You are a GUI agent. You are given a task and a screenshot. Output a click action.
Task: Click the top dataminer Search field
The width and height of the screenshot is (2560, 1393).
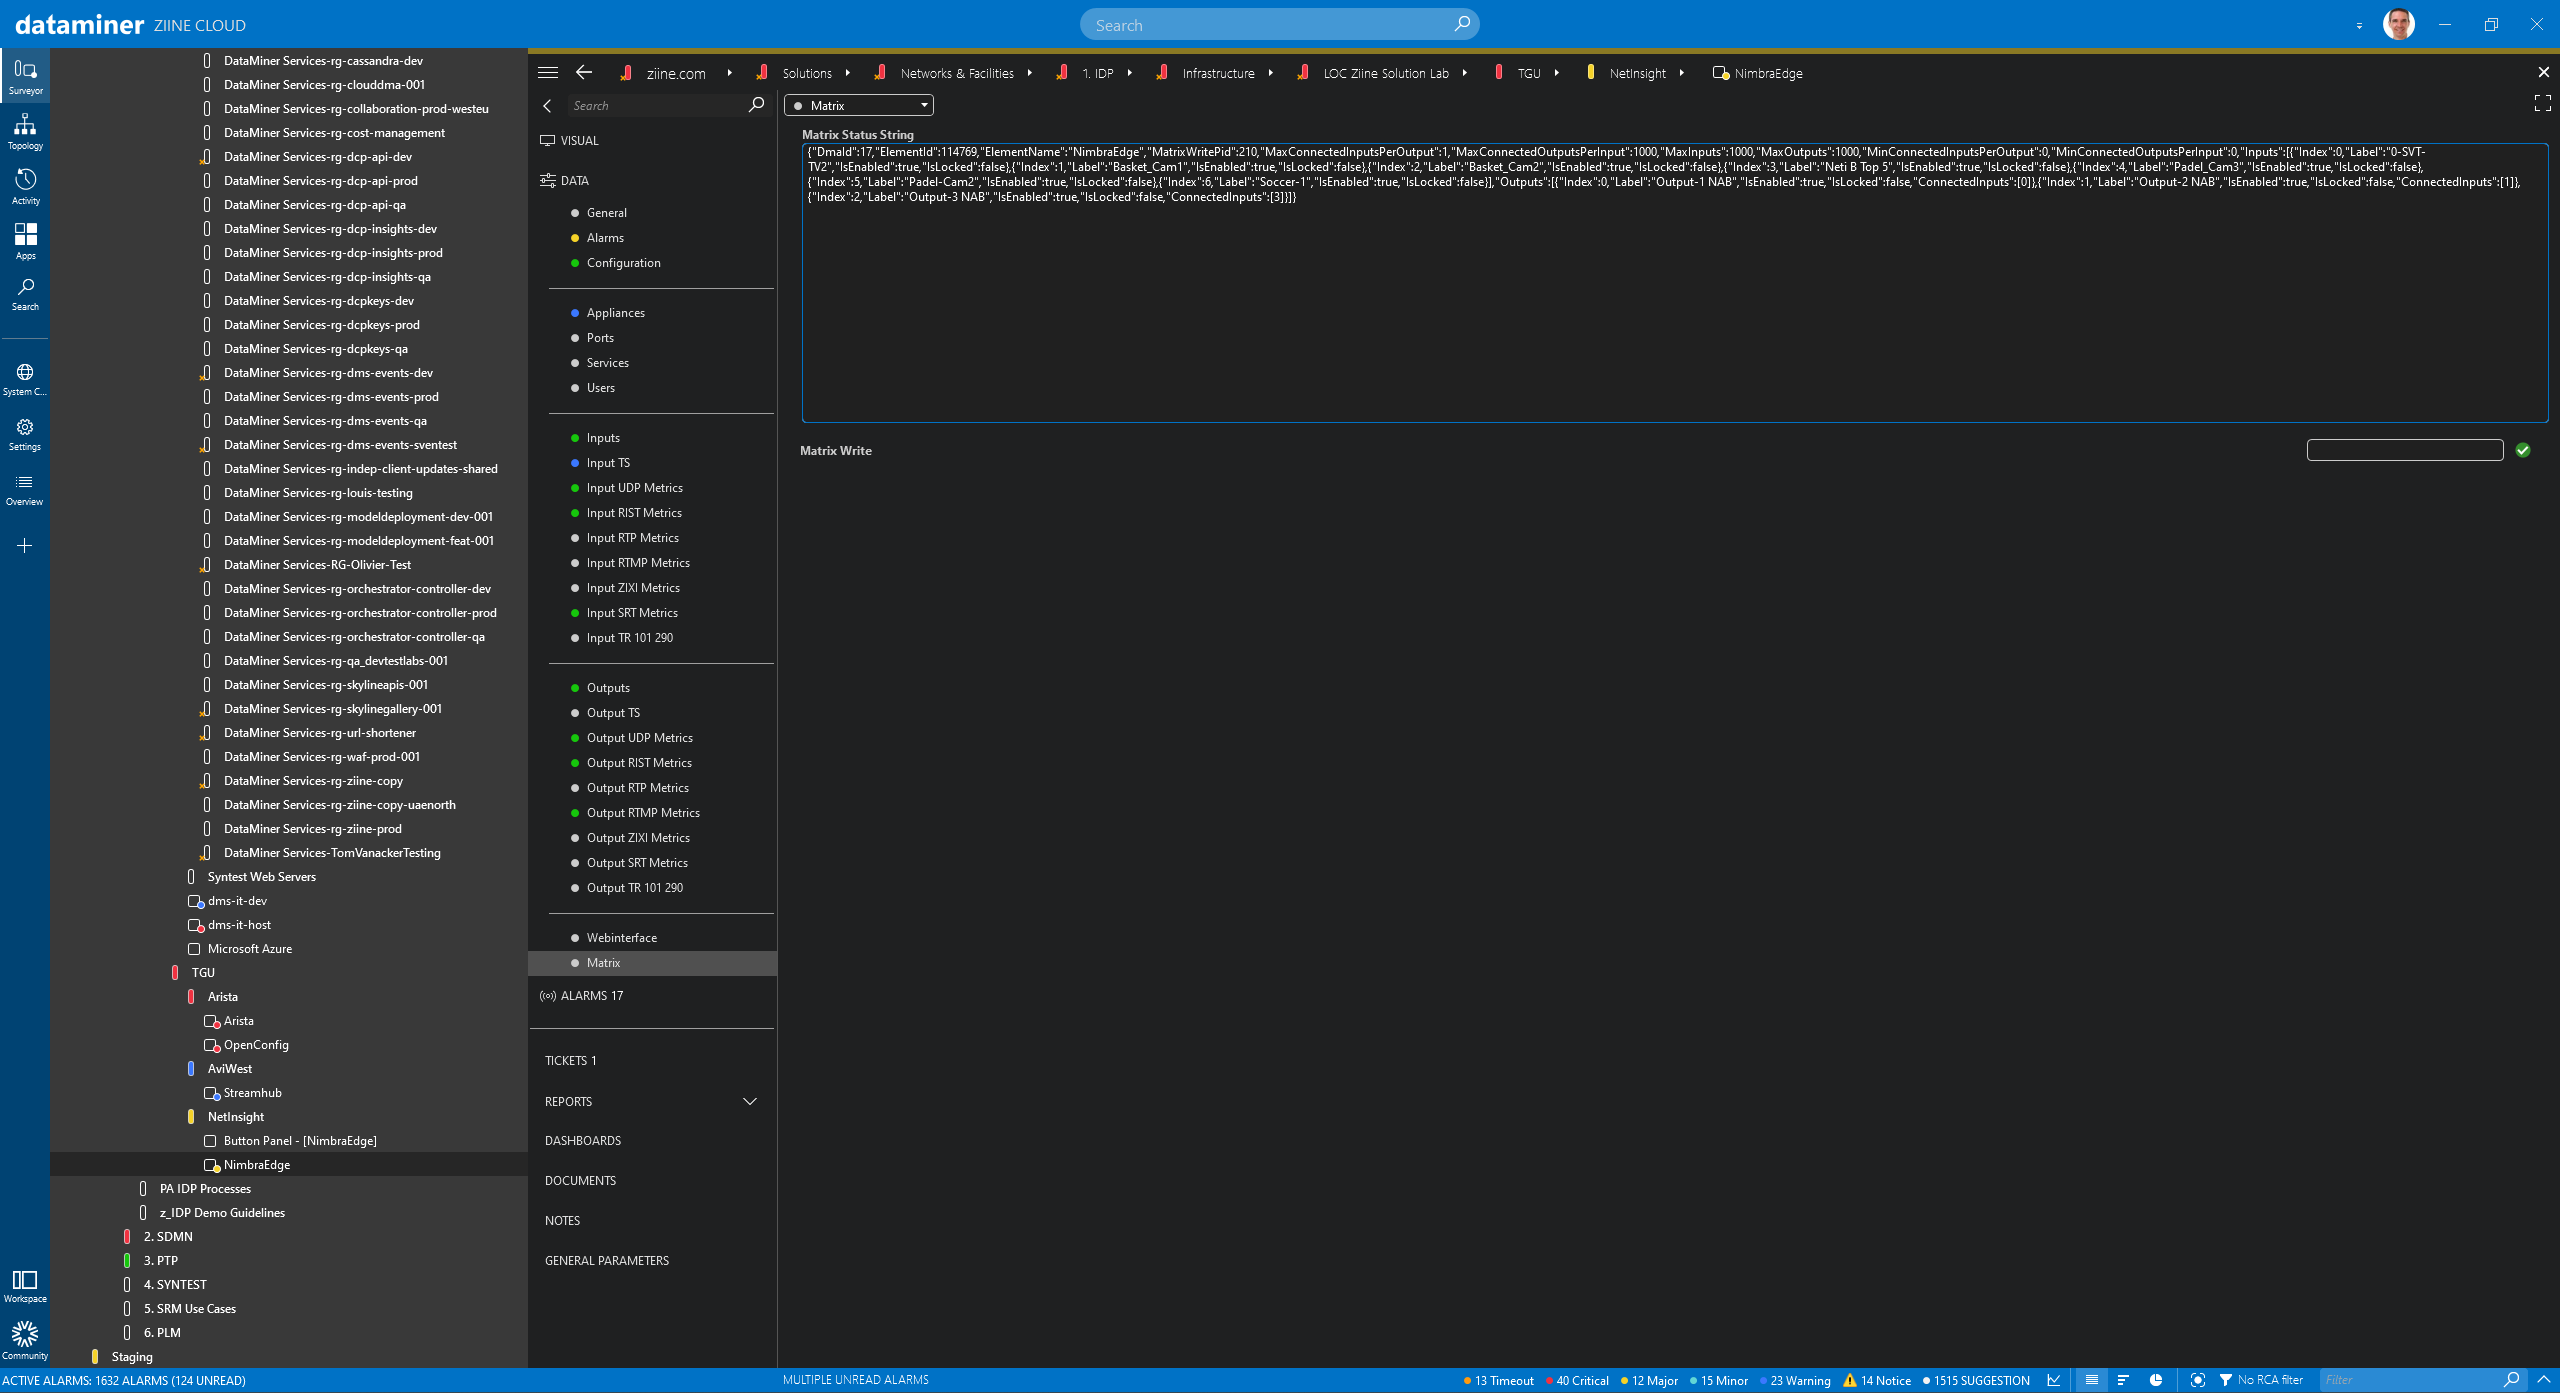click(1280, 24)
